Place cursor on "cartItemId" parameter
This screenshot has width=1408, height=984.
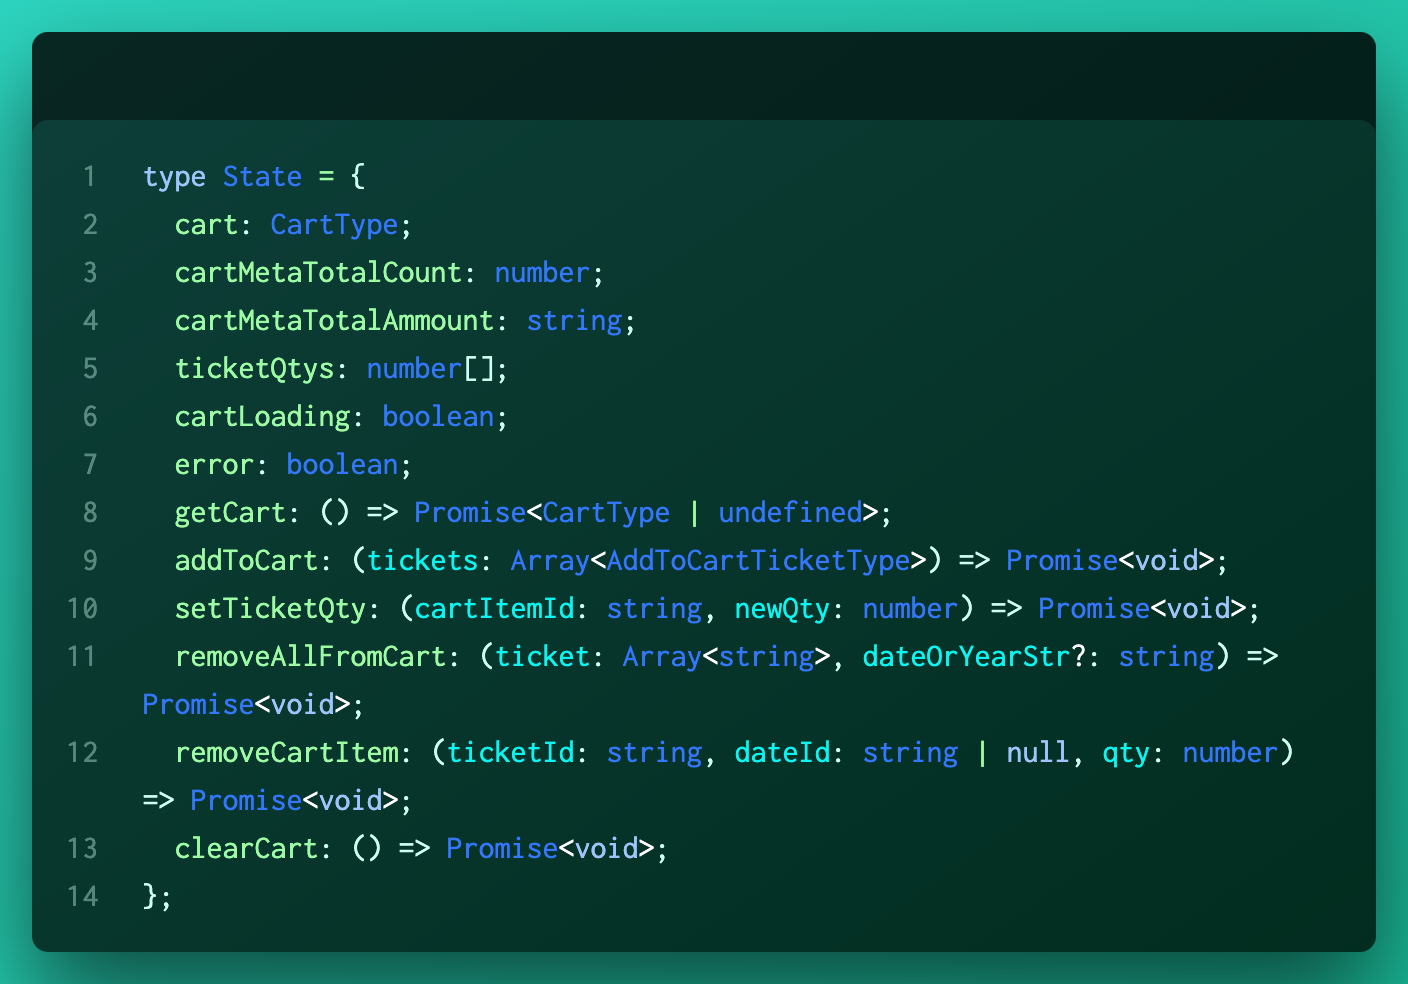[x=494, y=609]
